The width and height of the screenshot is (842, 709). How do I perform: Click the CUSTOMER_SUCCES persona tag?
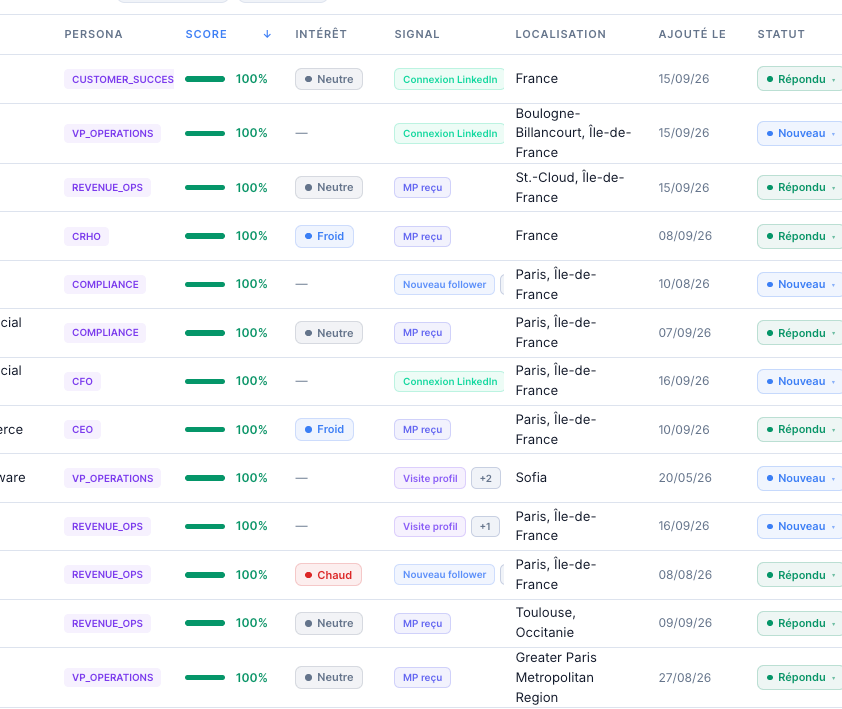coord(119,79)
